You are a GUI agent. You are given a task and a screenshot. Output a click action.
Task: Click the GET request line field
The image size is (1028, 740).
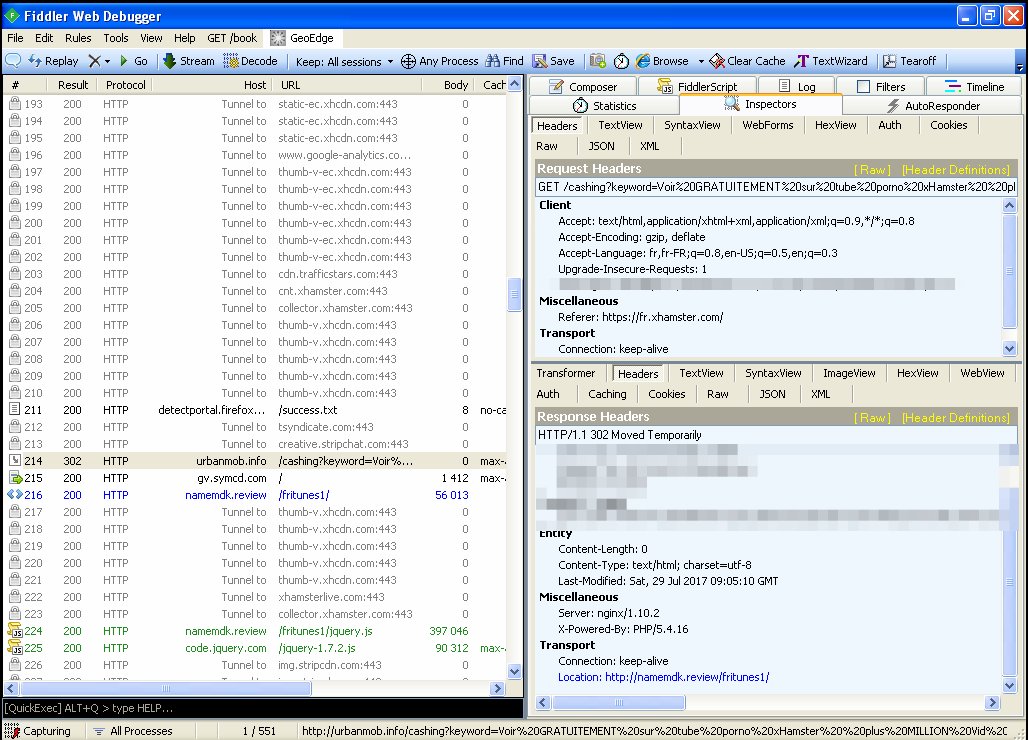click(776, 187)
